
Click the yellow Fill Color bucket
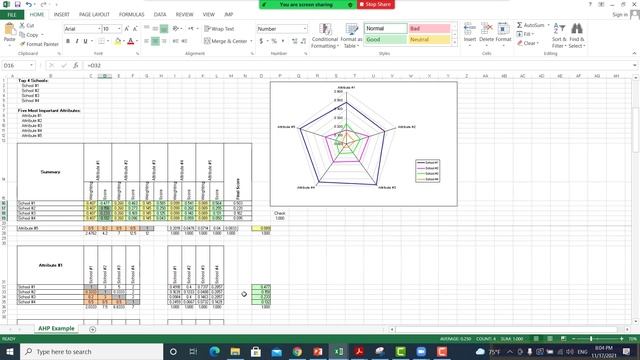[118, 41]
